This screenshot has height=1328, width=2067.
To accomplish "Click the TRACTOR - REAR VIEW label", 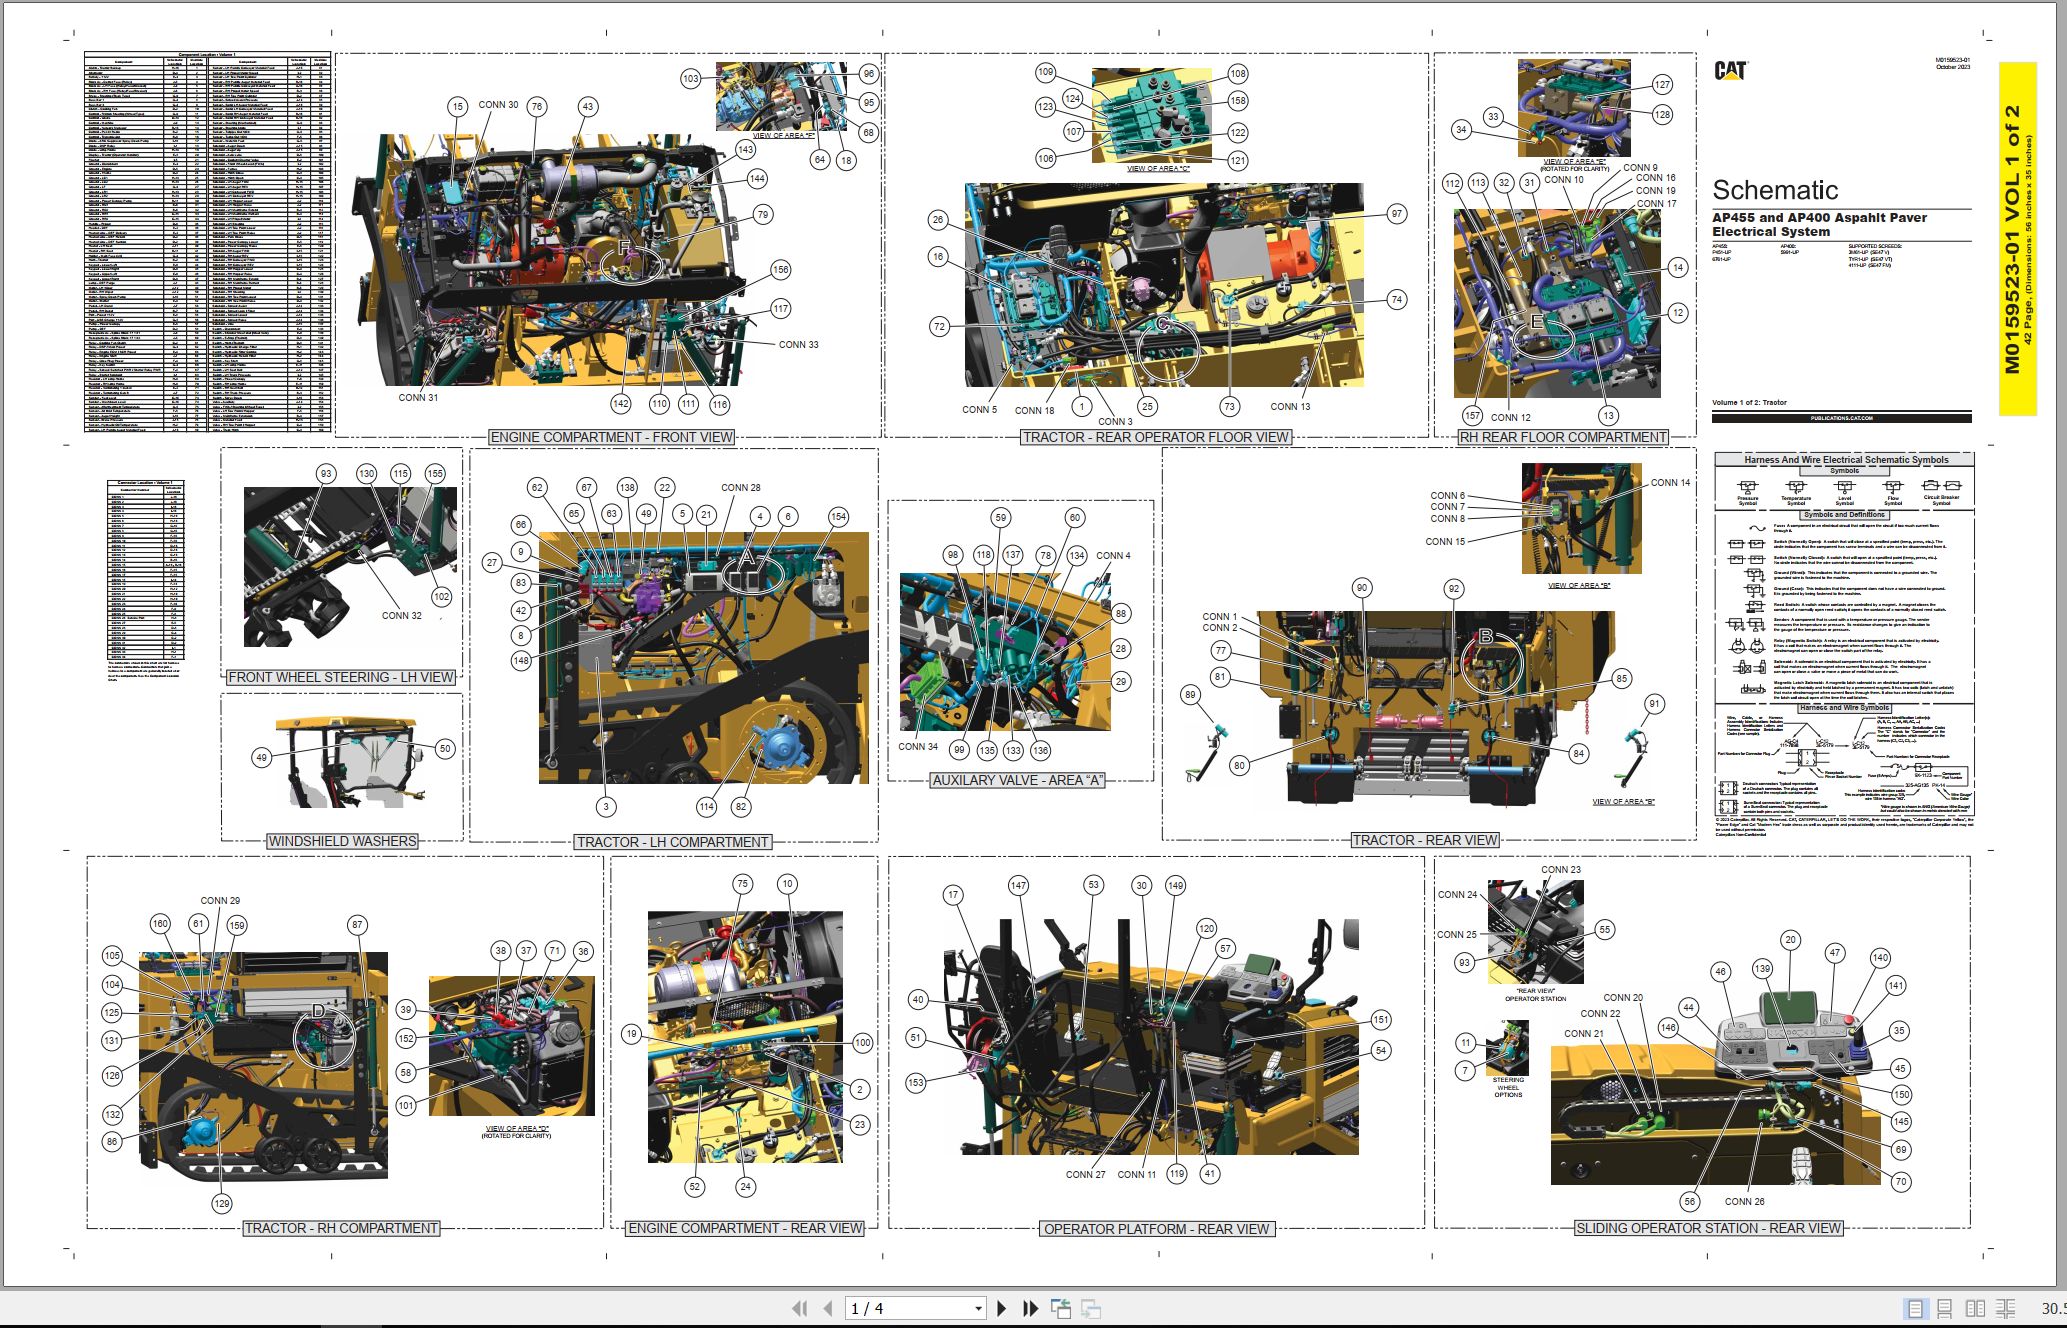I will [x=1425, y=840].
